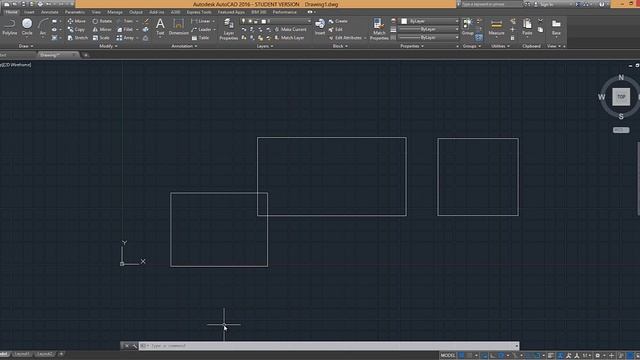The height and width of the screenshot is (360, 640).
Task: Click the Group tool
Action: (x=467, y=27)
